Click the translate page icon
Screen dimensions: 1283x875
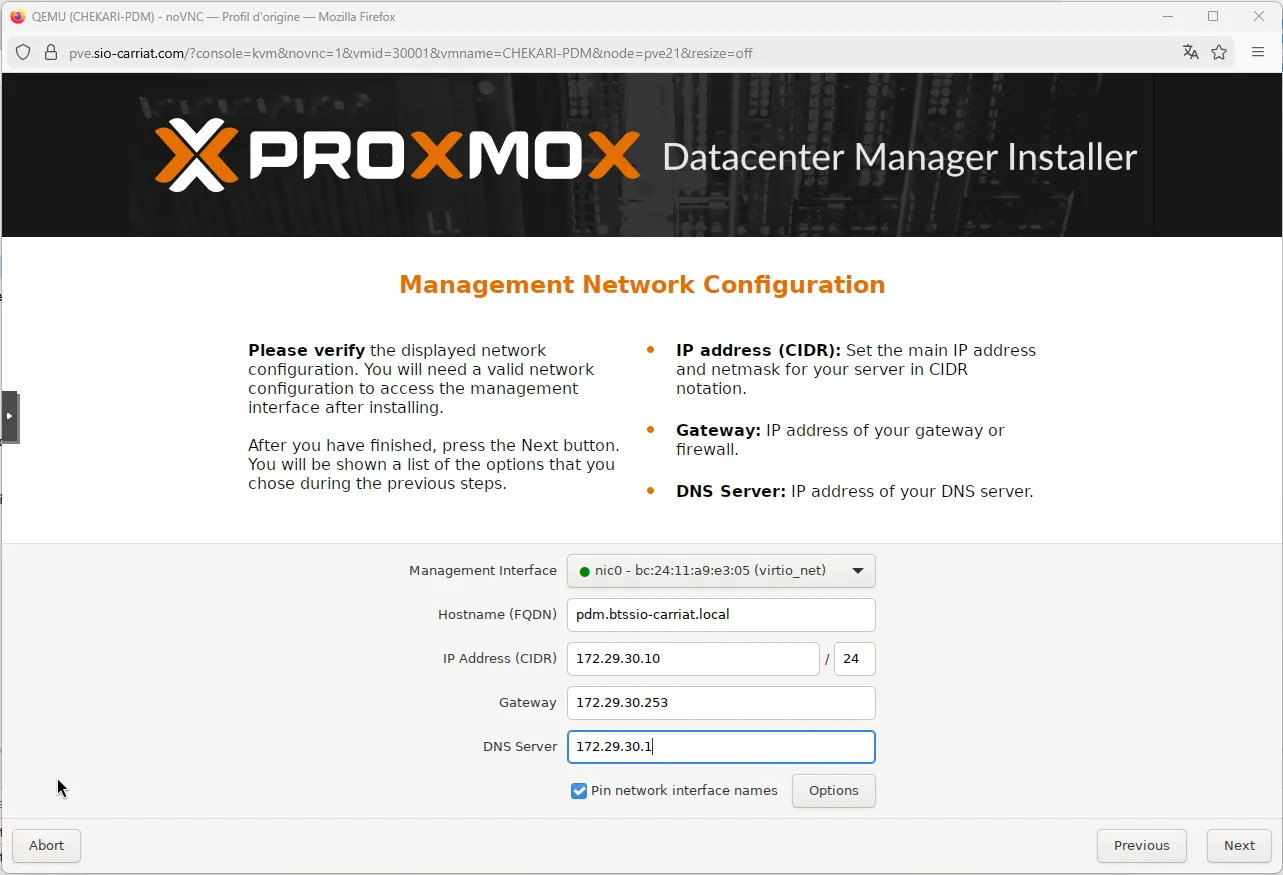pyautogui.click(x=1190, y=53)
